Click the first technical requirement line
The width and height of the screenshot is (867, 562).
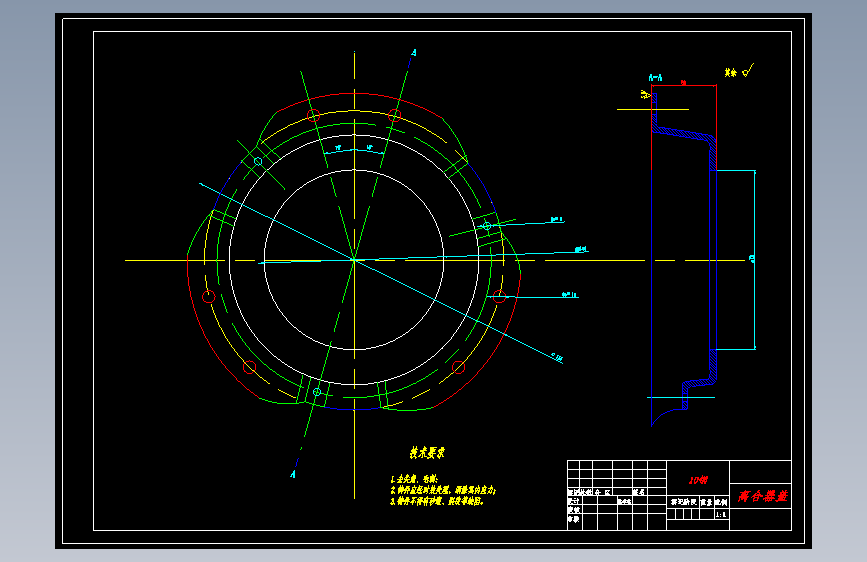click(414, 479)
